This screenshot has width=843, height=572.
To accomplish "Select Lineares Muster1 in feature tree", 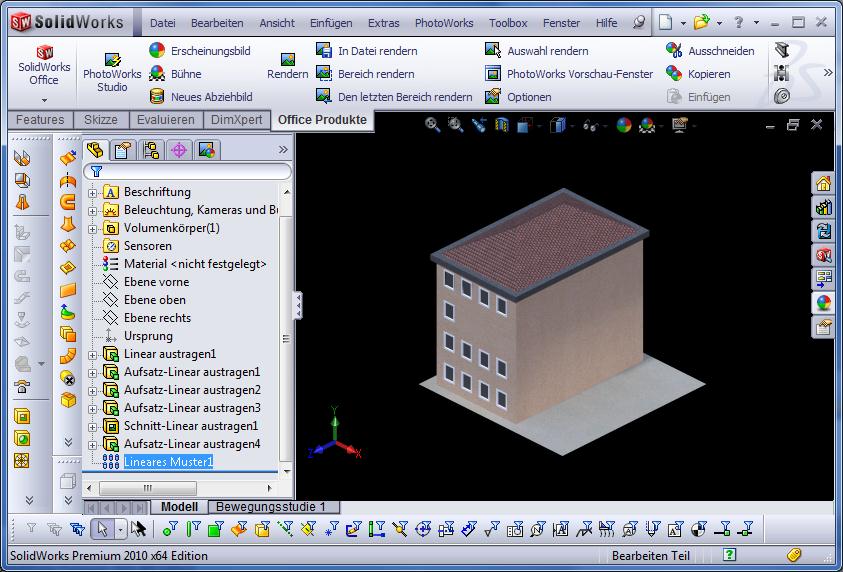I will [x=168, y=462].
